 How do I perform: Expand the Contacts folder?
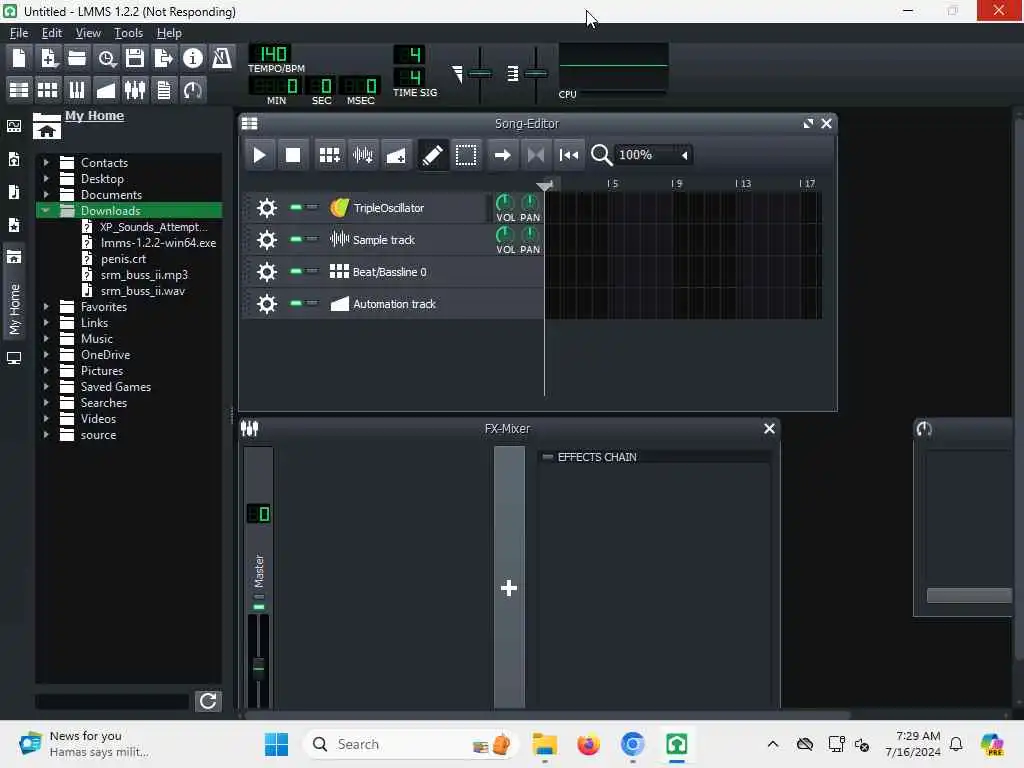coord(46,162)
